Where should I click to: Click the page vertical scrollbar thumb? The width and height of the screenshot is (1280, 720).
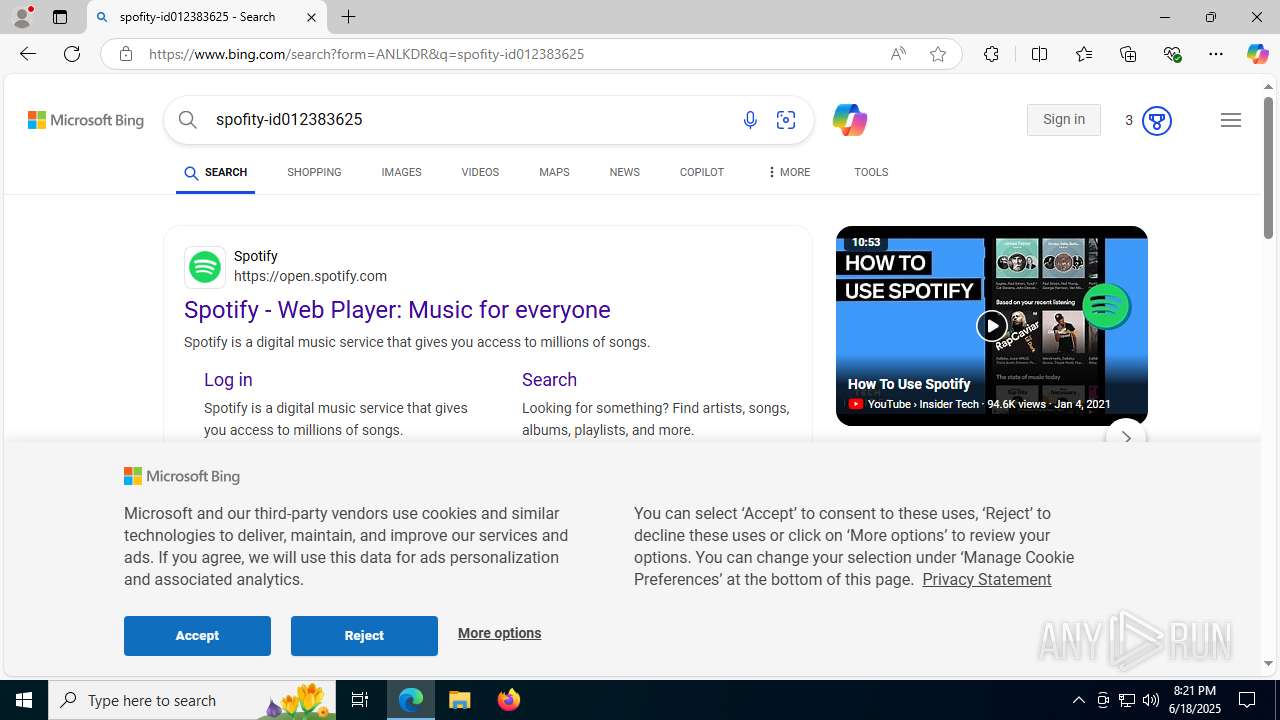[x=1268, y=170]
